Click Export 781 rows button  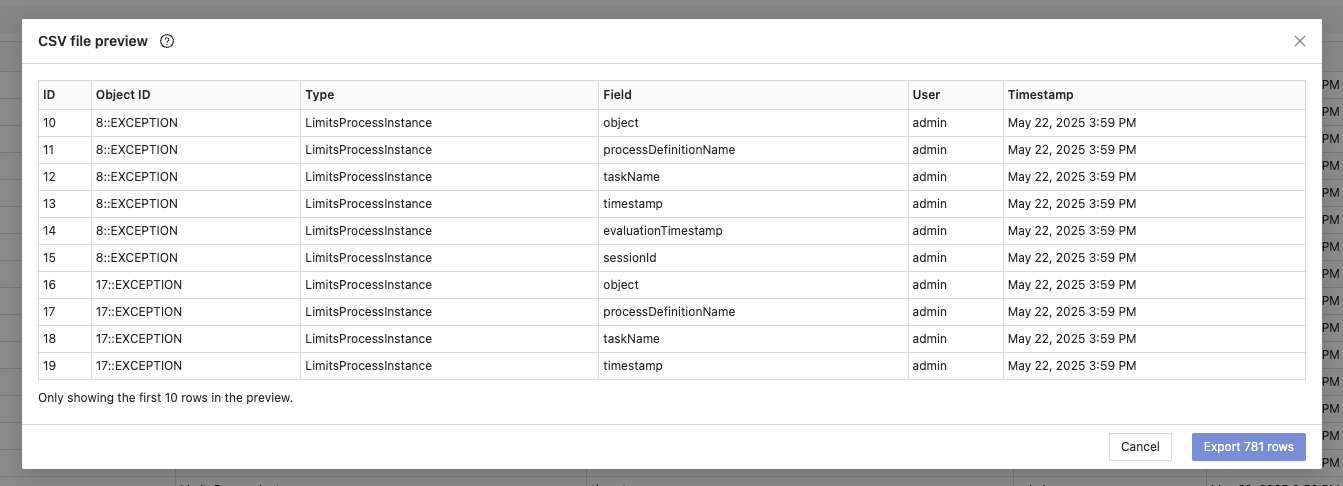[1248, 447]
